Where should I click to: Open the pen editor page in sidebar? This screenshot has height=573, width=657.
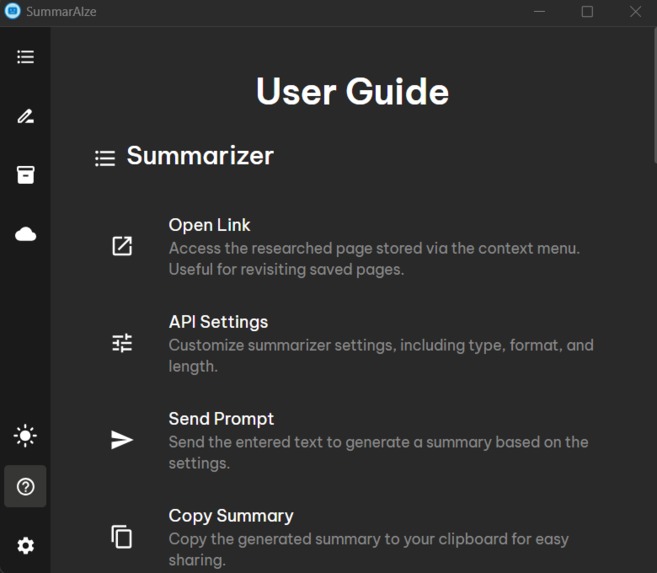25,116
